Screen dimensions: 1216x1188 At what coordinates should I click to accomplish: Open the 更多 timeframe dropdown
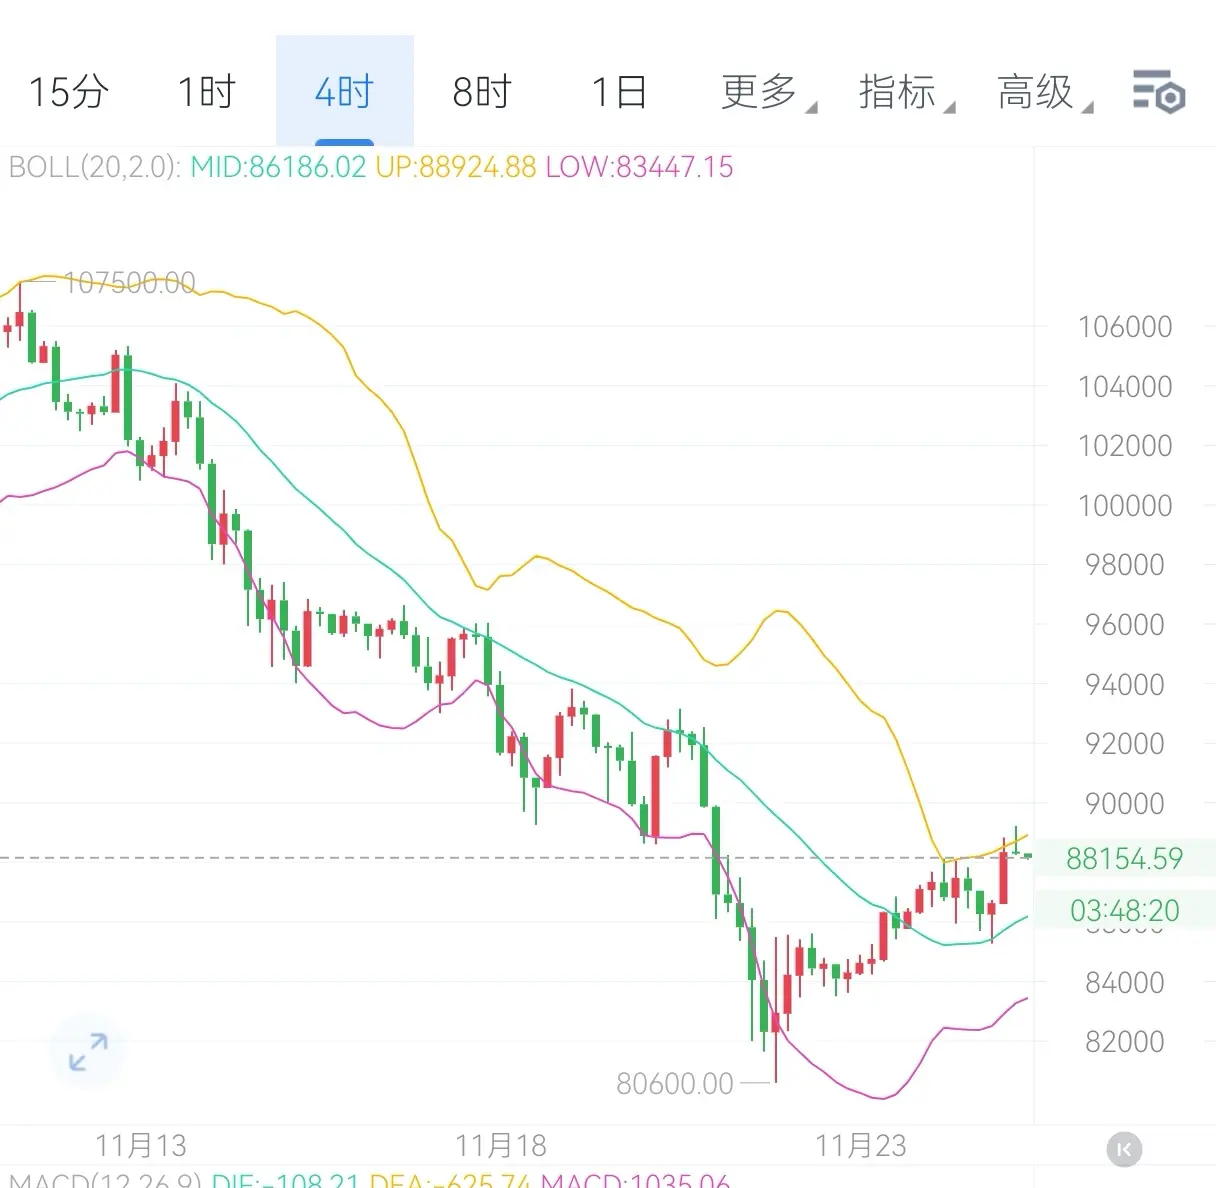(x=768, y=92)
